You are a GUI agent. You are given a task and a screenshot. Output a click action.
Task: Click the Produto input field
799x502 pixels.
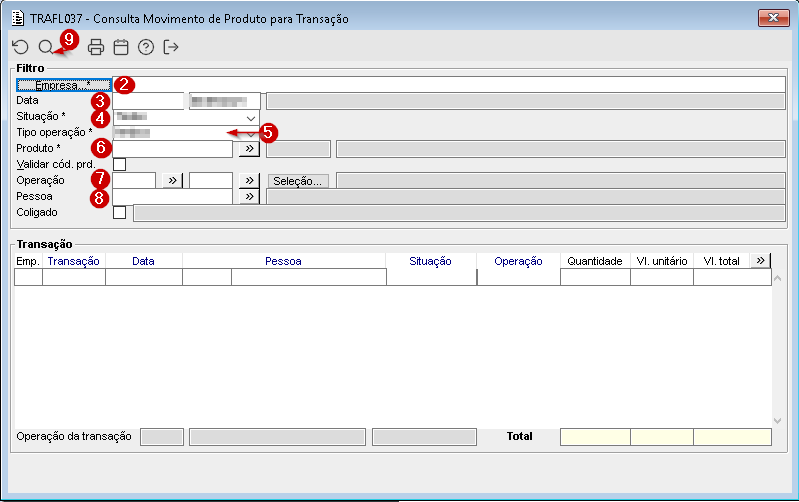172,149
